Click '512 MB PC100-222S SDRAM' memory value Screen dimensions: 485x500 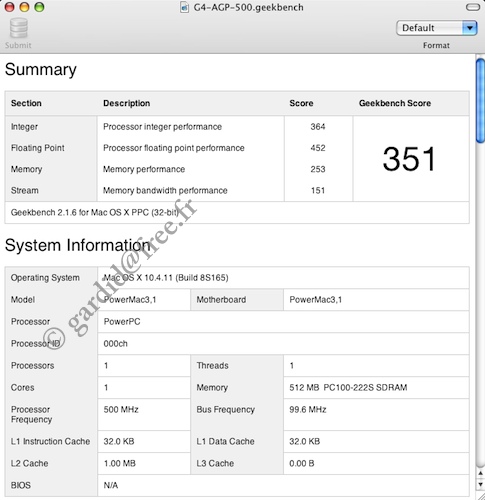pyautogui.click(x=348, y=388)
